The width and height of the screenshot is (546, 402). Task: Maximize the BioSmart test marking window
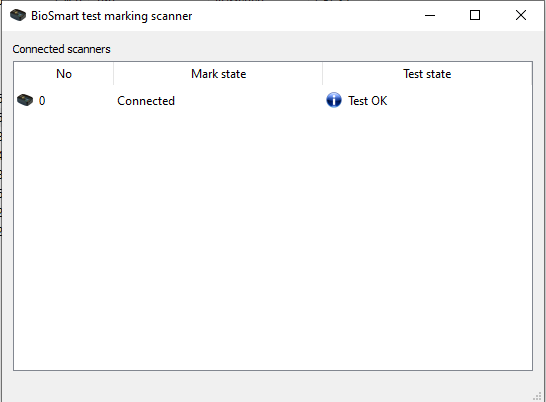(475, 15)
